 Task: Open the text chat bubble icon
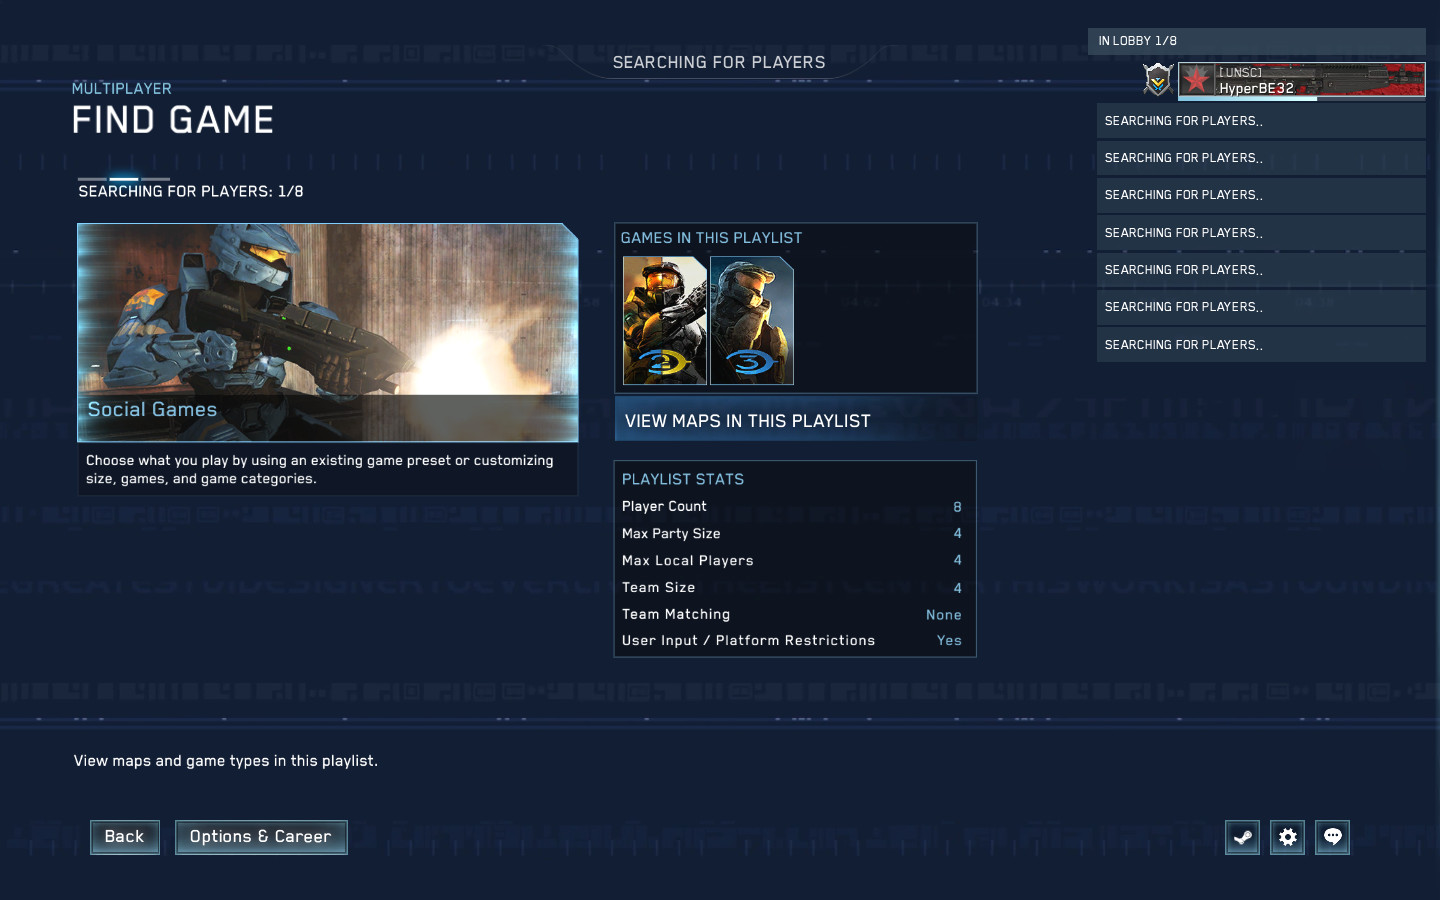point(1332,837)
